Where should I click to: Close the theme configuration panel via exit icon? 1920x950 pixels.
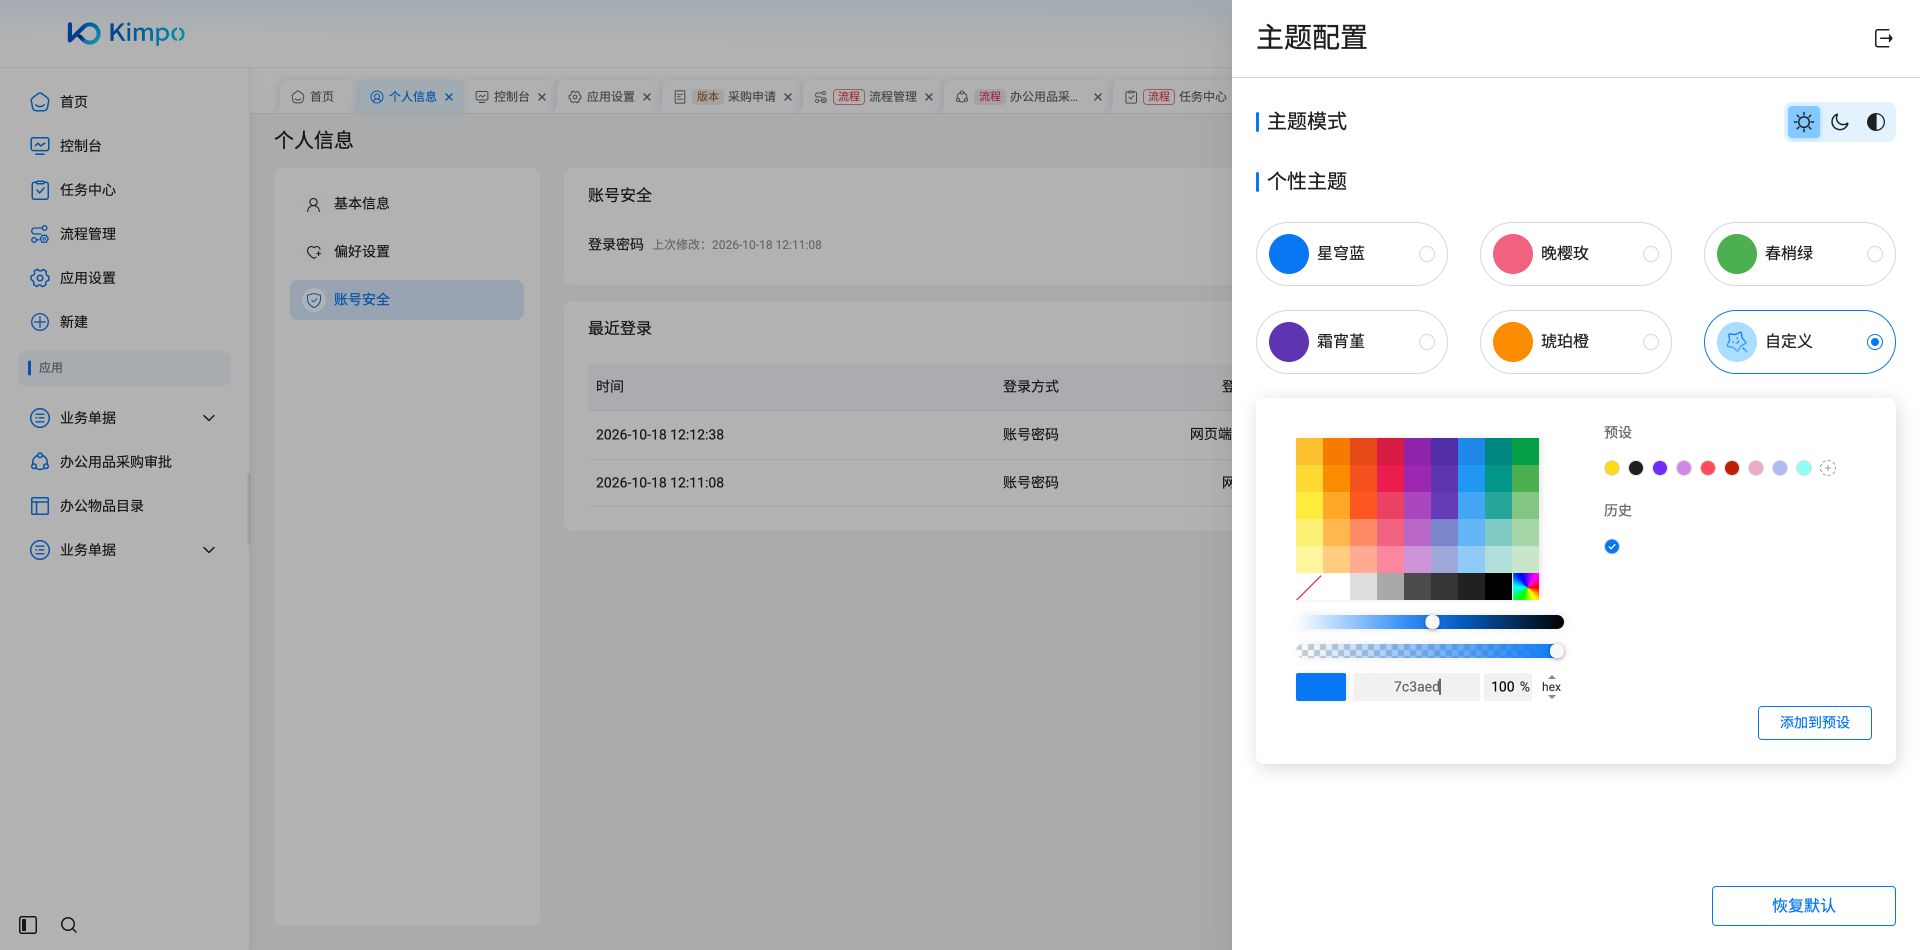click(x=1883, y=38)
